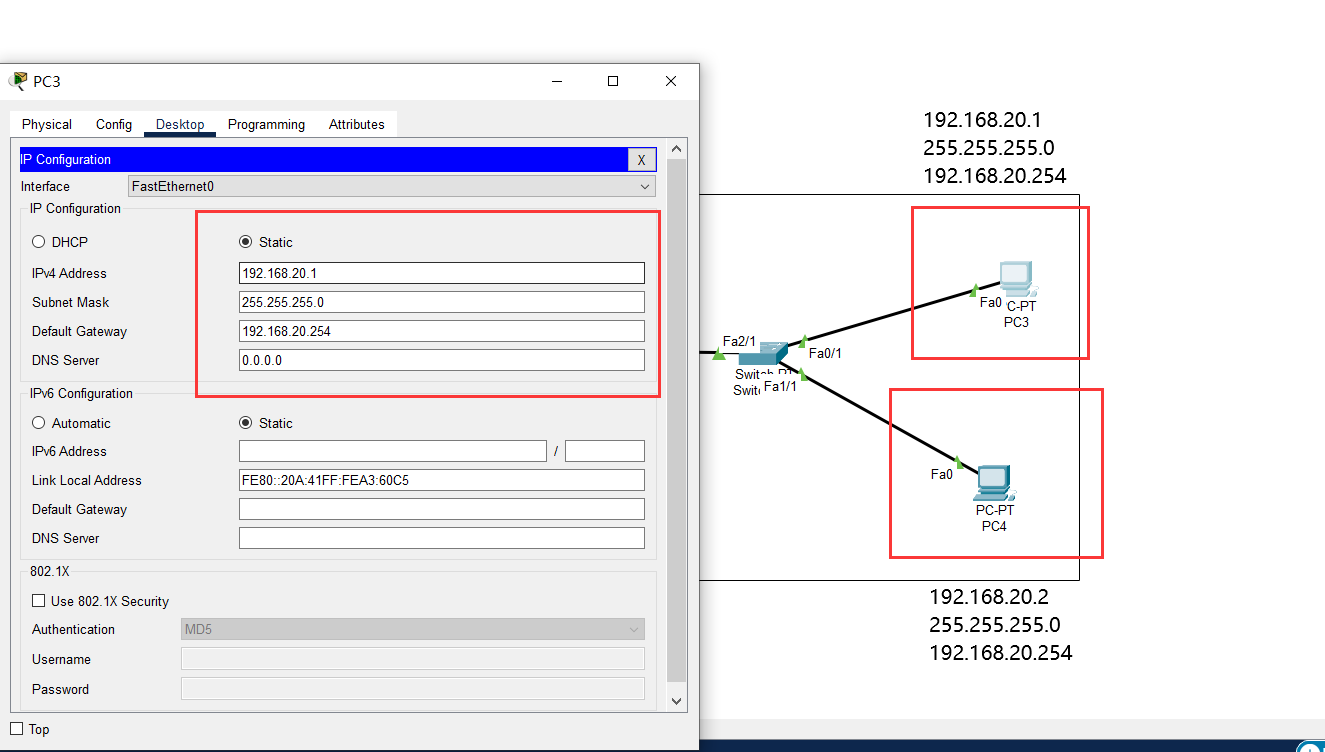The image size is (1325, 752).
Task: Open the Attributes tab
Action: [357, 124]
